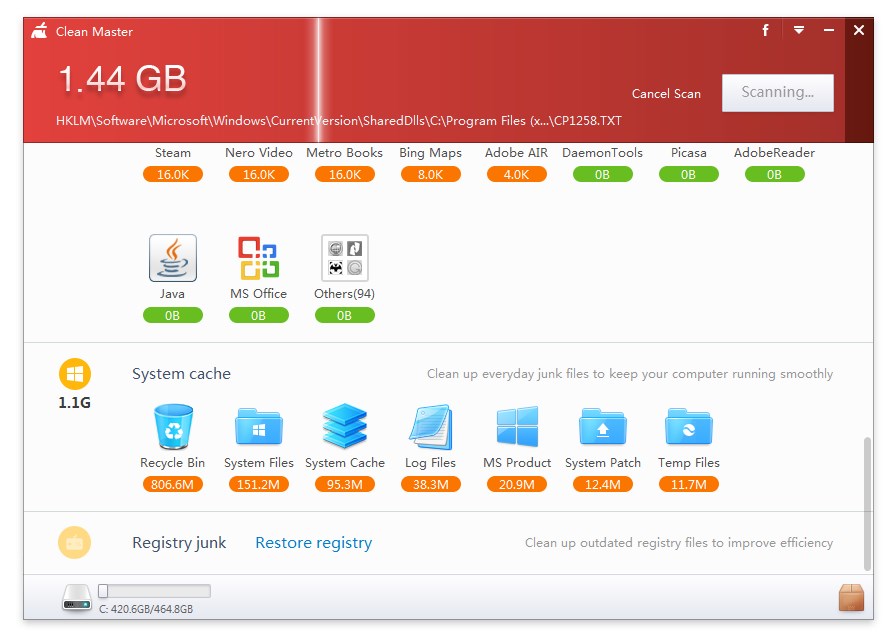Click the Metro Books 16.0K badge
895x637 pixels.
(345, 174)
